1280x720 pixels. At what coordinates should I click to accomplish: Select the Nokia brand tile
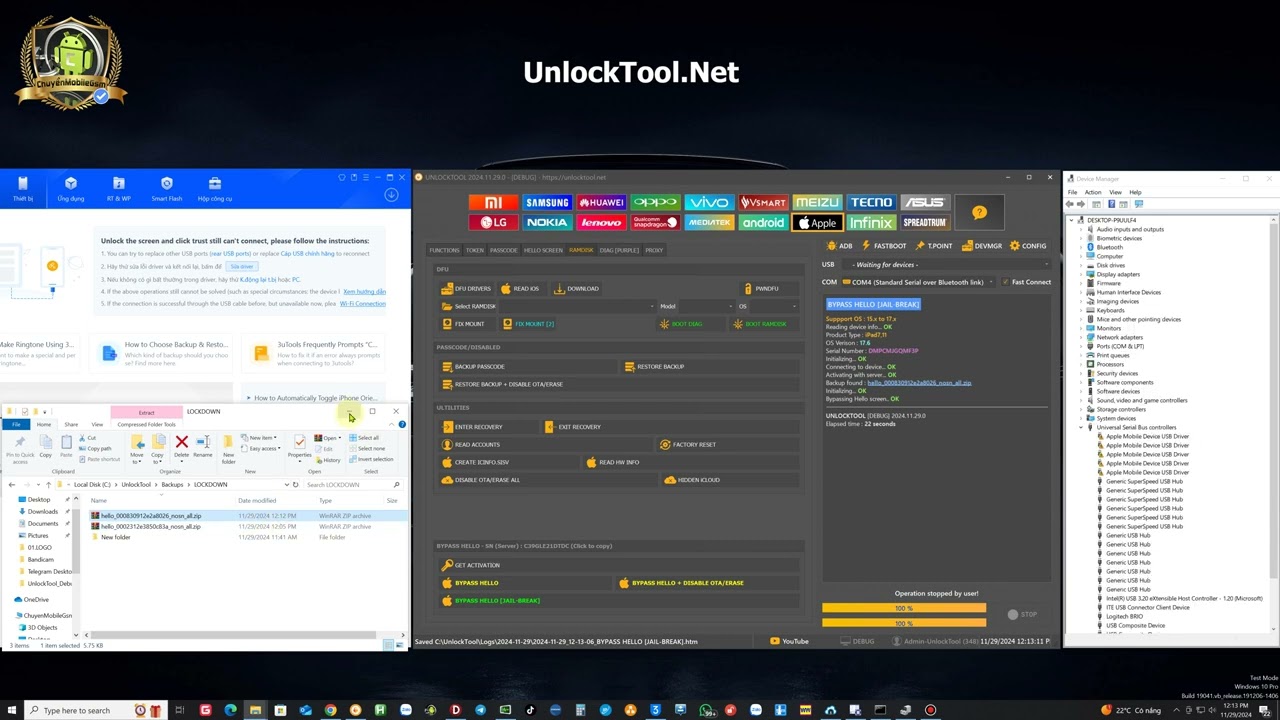(547, 223)
